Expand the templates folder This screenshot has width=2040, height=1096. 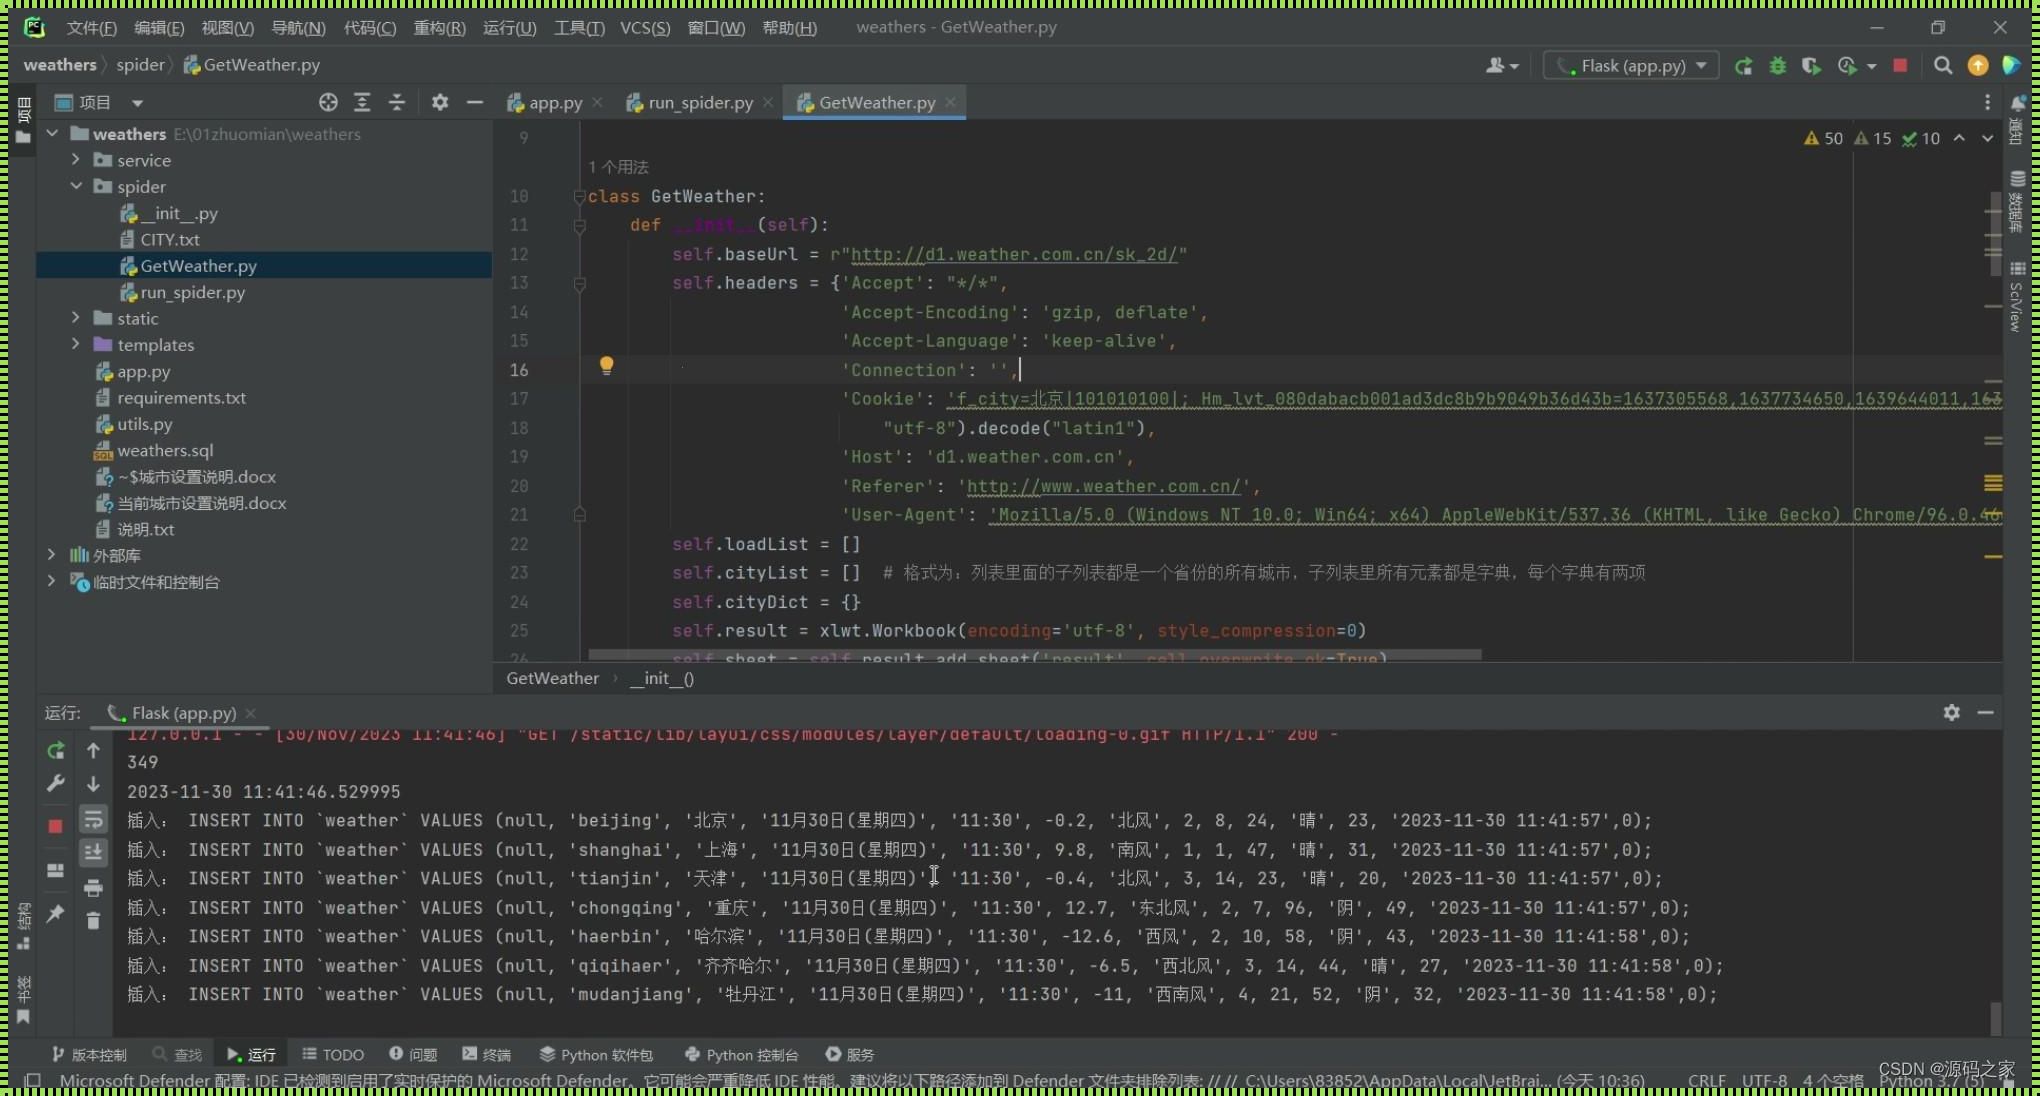[76, 344]
